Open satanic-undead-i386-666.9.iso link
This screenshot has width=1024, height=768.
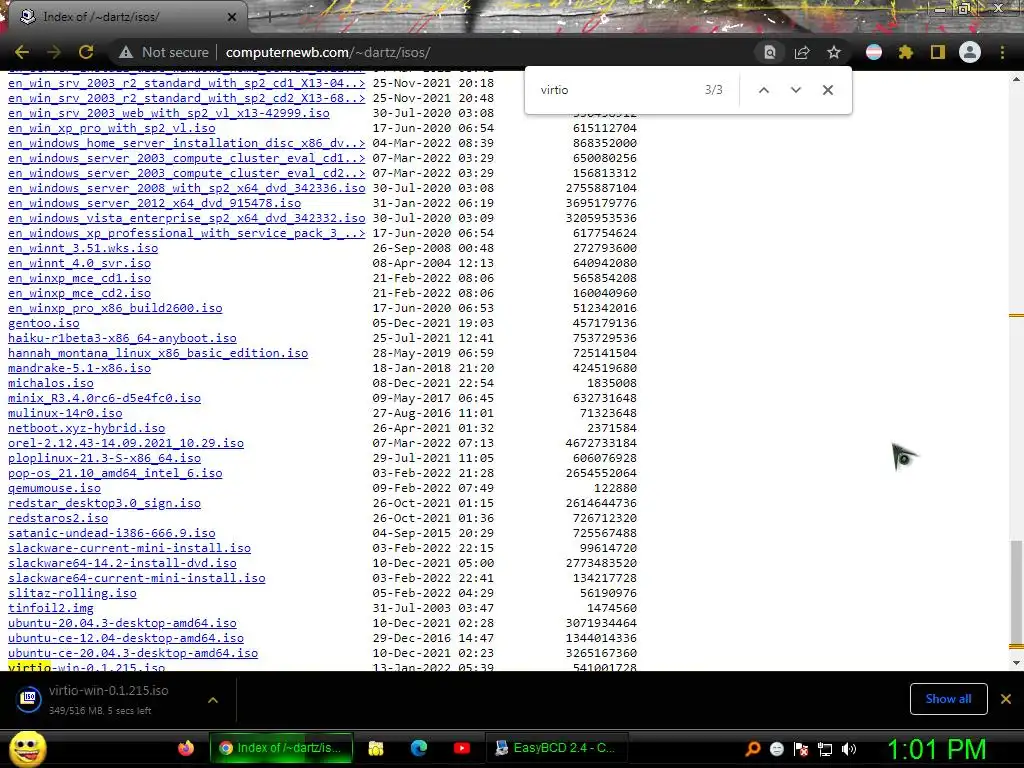click(x=112, y=534)
